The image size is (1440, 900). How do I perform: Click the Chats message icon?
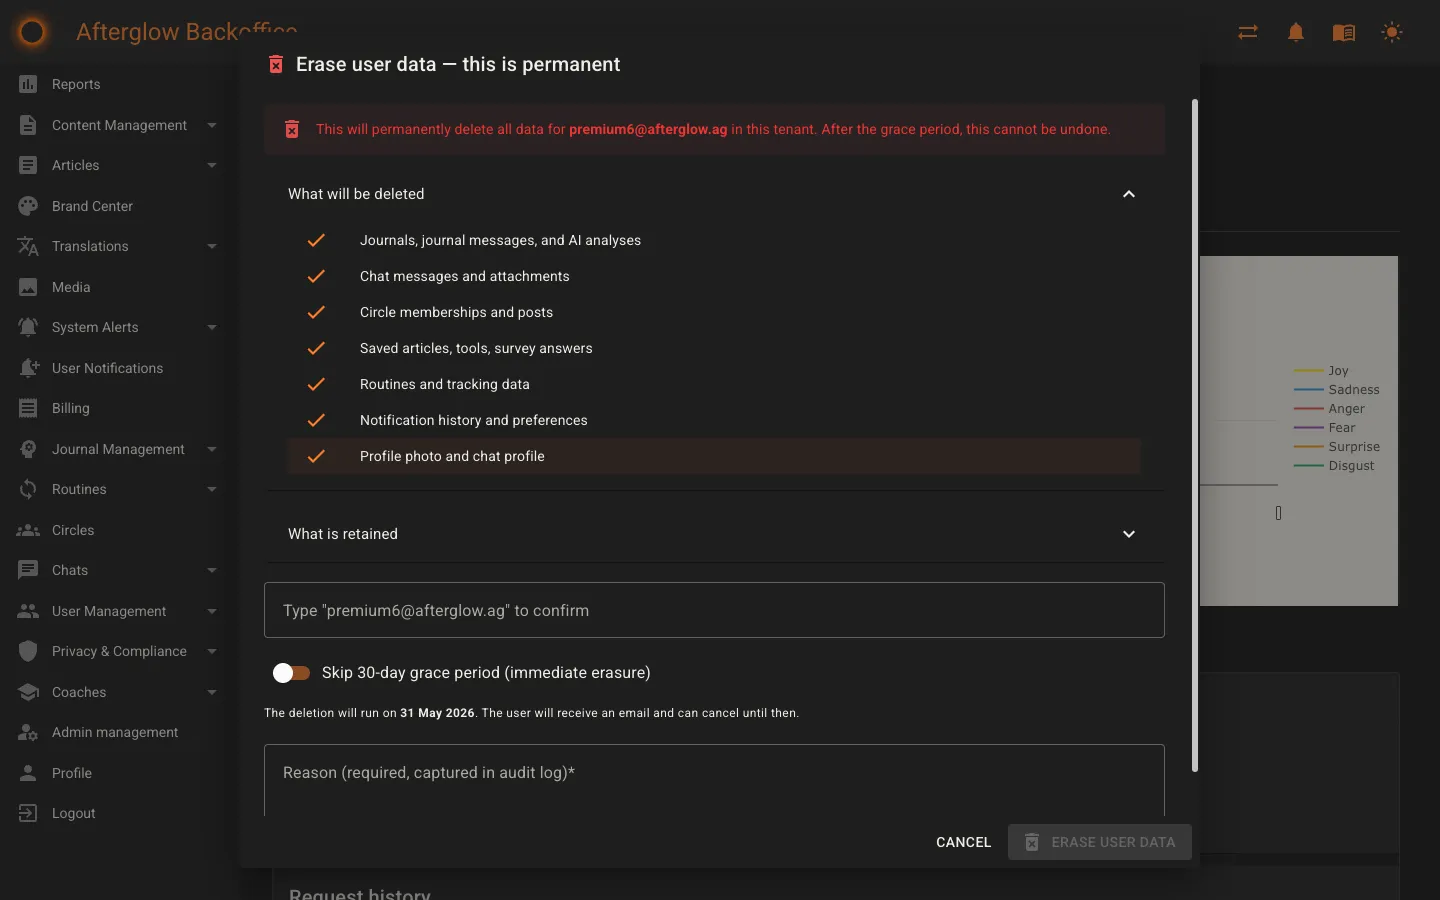coord(28,570)
